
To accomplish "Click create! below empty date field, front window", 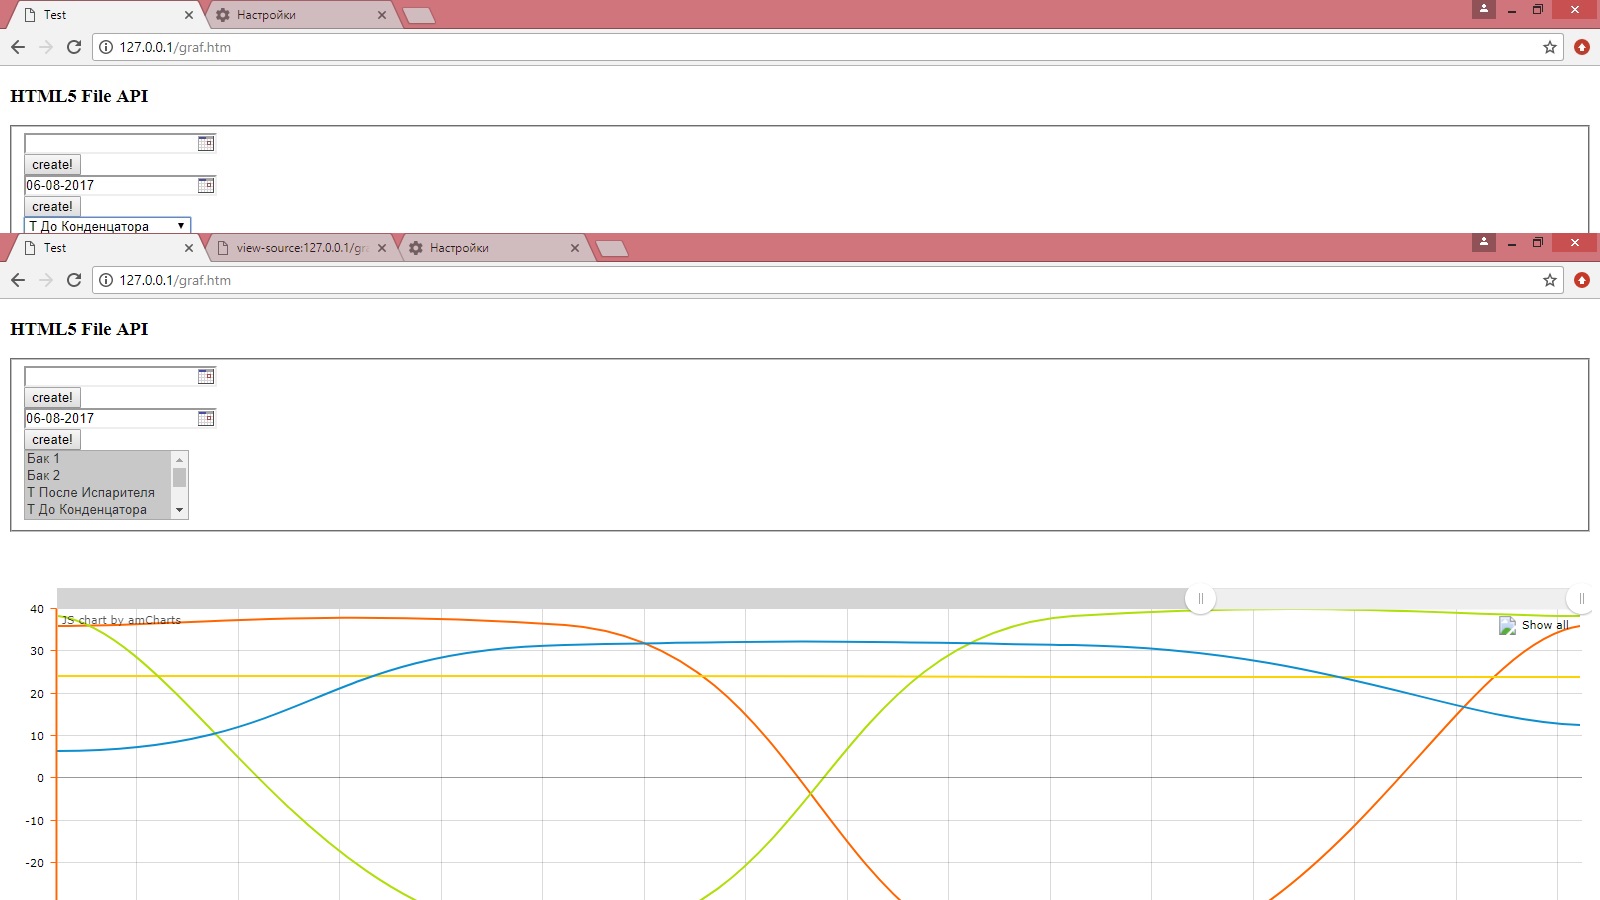I will coord(52,397).
